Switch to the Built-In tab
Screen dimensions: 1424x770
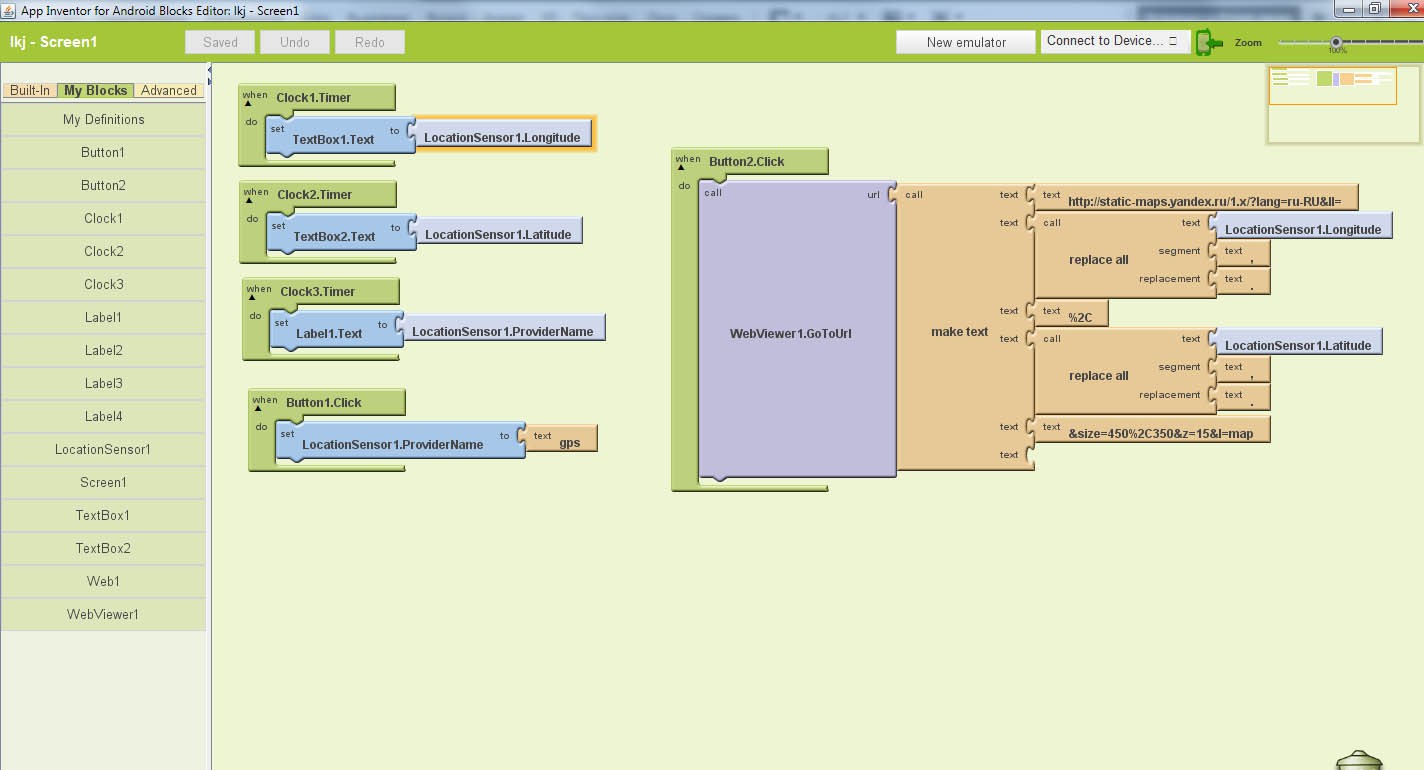coord(30,90)
